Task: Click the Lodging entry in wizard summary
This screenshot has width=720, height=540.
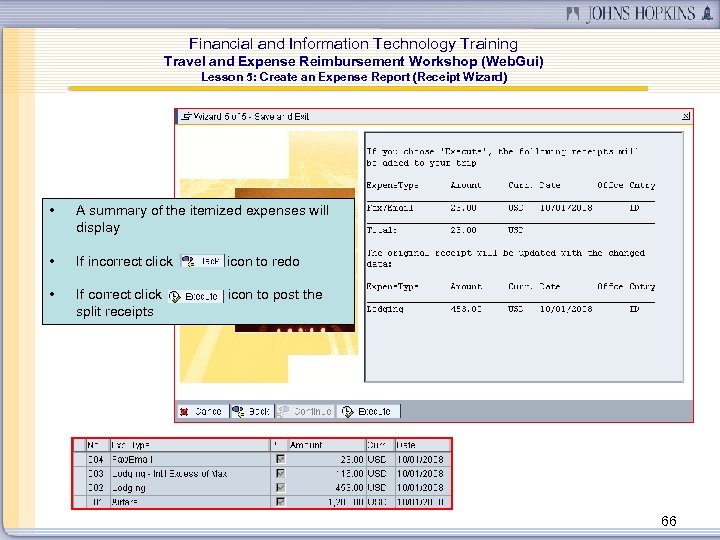Action: (x=385, y=309)
